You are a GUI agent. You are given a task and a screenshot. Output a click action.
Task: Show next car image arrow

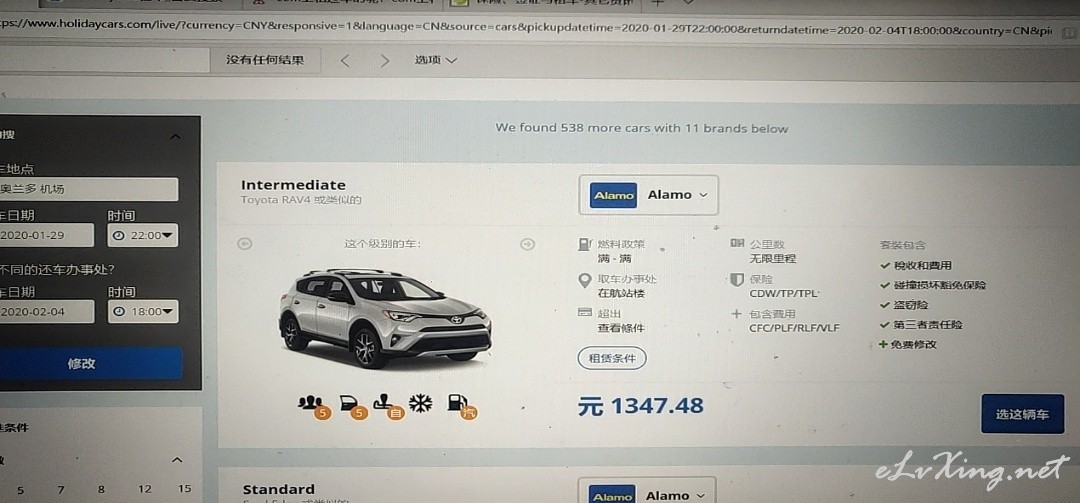click(x=527, y=243)
